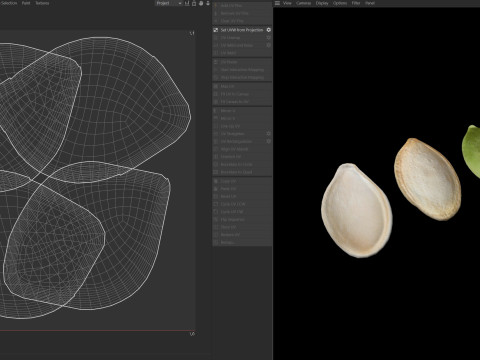Open the Display menu in the viewport

pos(322,3)
